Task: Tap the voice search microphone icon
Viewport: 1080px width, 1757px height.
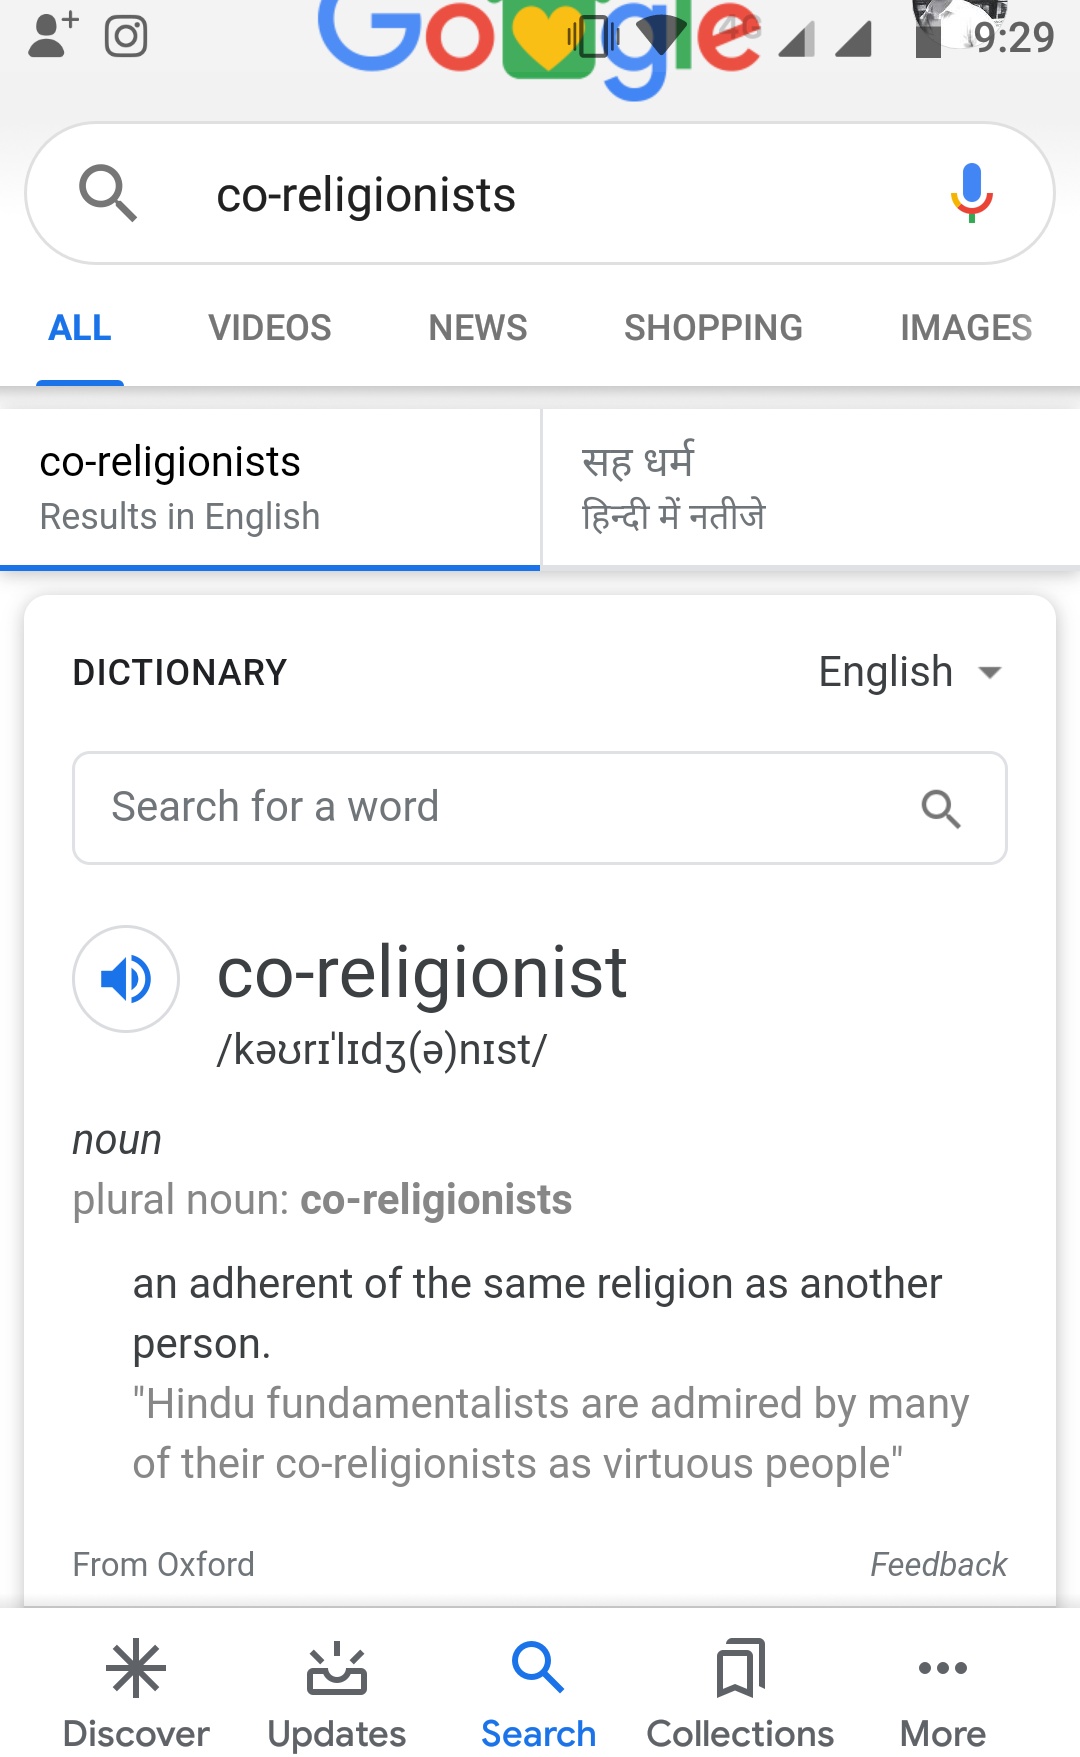Action: pos(971,192)
